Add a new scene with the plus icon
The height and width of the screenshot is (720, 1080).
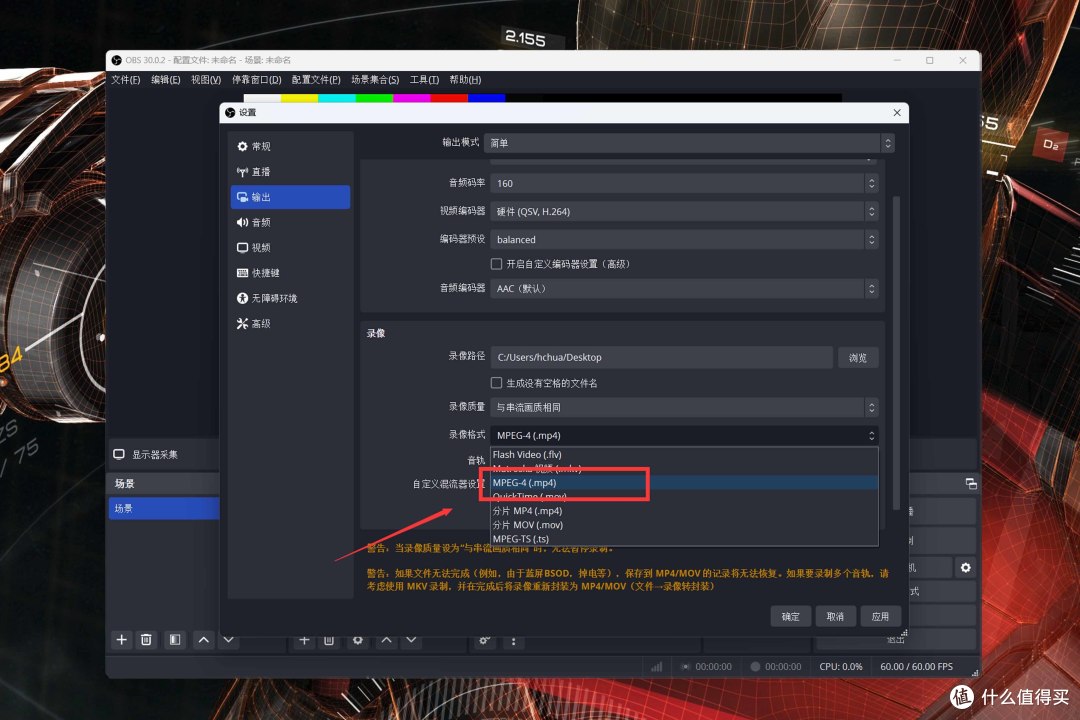coord(121,639)
